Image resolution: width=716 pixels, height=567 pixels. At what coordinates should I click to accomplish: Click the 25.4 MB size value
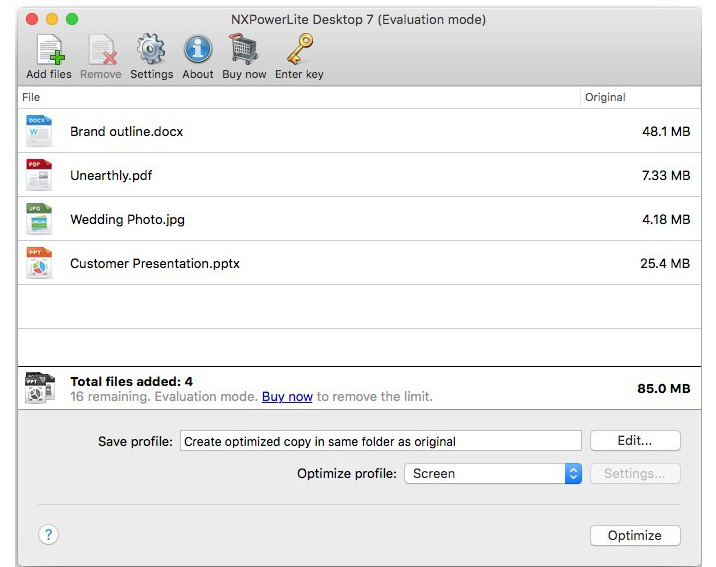(x=665, y=263)
